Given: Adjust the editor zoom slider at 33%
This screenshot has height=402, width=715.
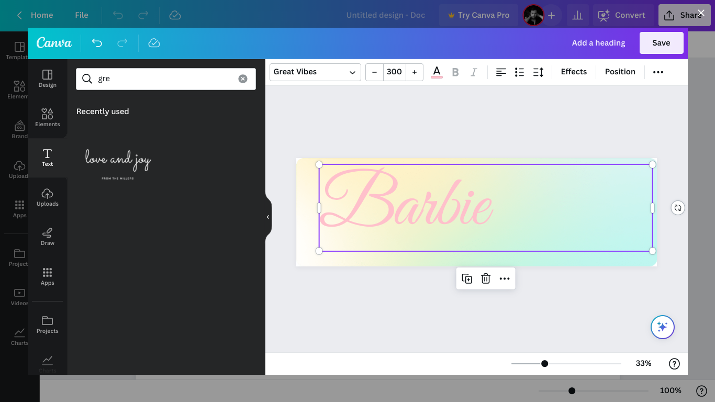Looking at the screenshot, I should [544, 364].
